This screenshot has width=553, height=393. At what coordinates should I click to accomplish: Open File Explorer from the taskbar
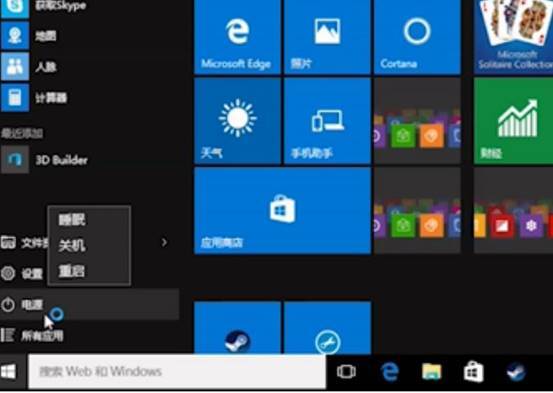click(x=431, y=372)
